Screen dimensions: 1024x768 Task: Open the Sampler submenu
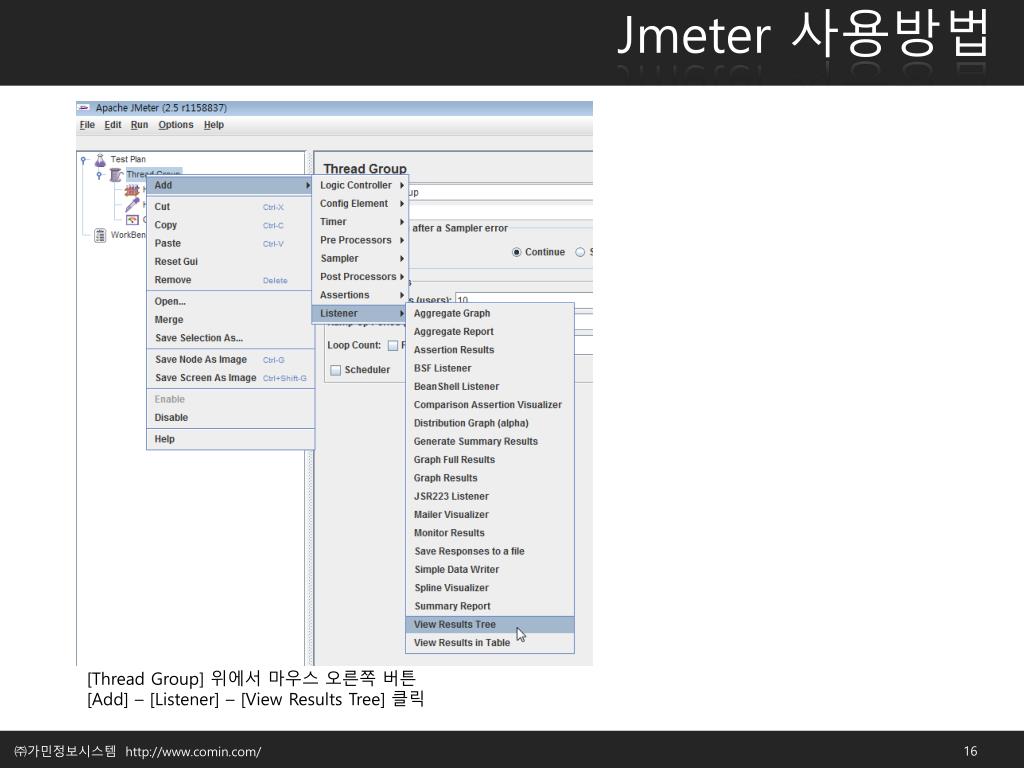(360, 259)
